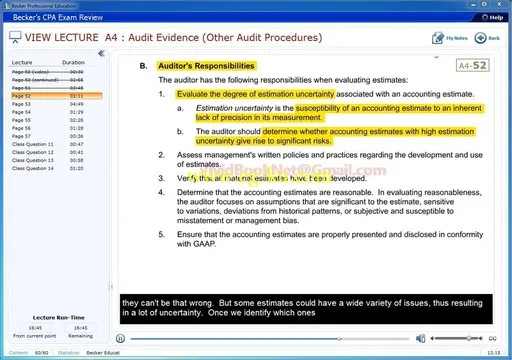Click the Becker Educat status bar entry
Image resolution: width=512 pixels, height=360 pixels.
pyautogui.click(x=103, y=353)
